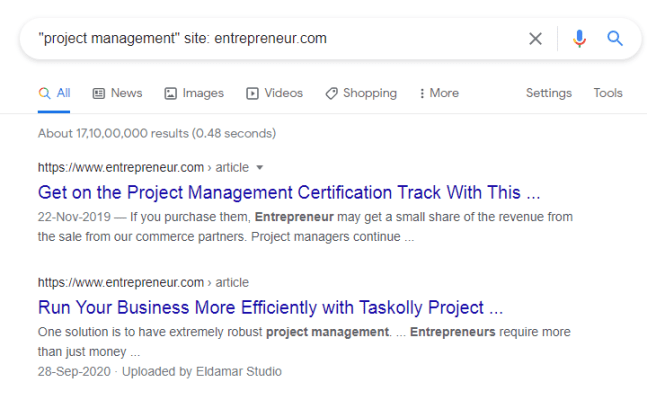Switch to the Videos tab
The height and width of the screenshot is (400, 647).
(274, 93)
